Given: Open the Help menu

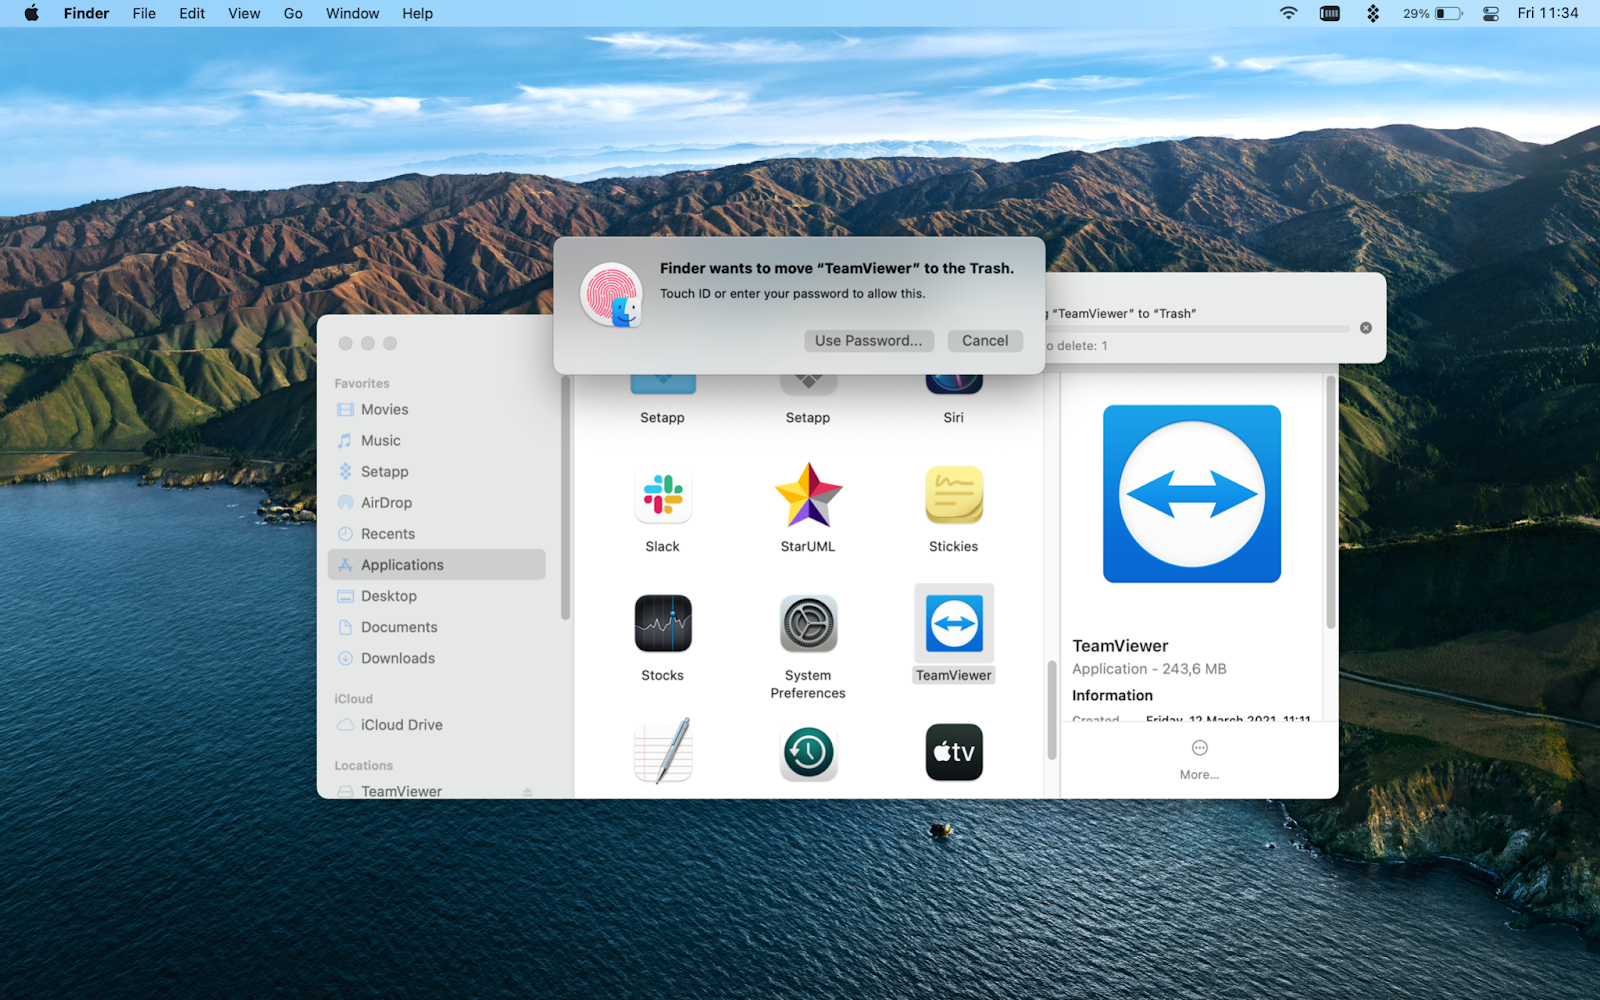Looking at the screenshot, I should pyautogui.click(x=417, y=13).
